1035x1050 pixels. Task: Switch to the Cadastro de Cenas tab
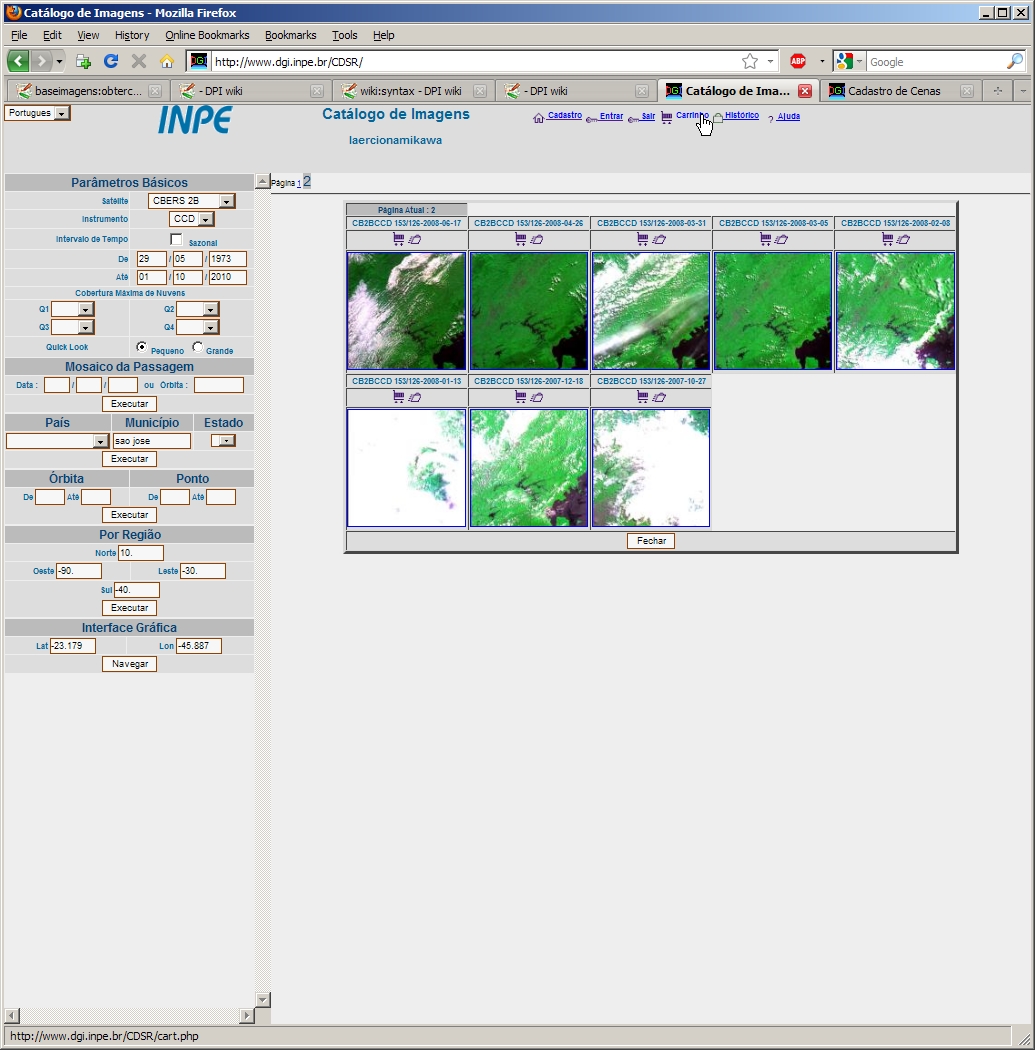pyautogui.click(x=893, y=91)
